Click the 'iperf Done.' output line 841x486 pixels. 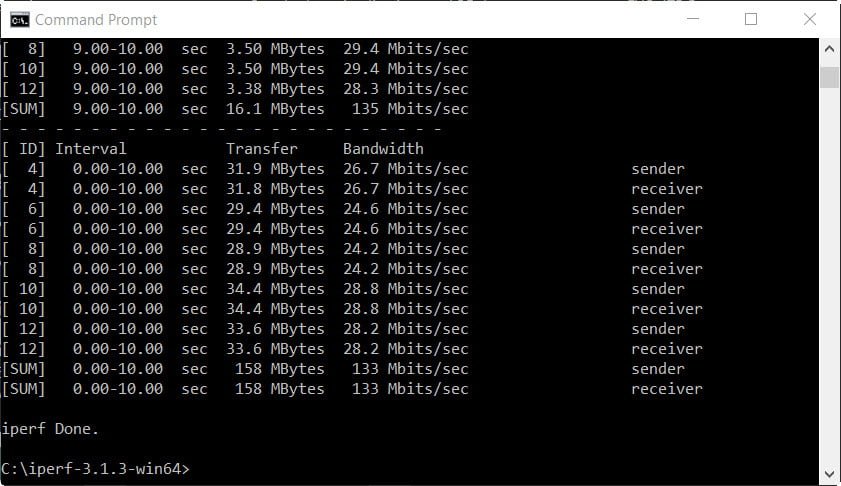click(x=50, y=429)
